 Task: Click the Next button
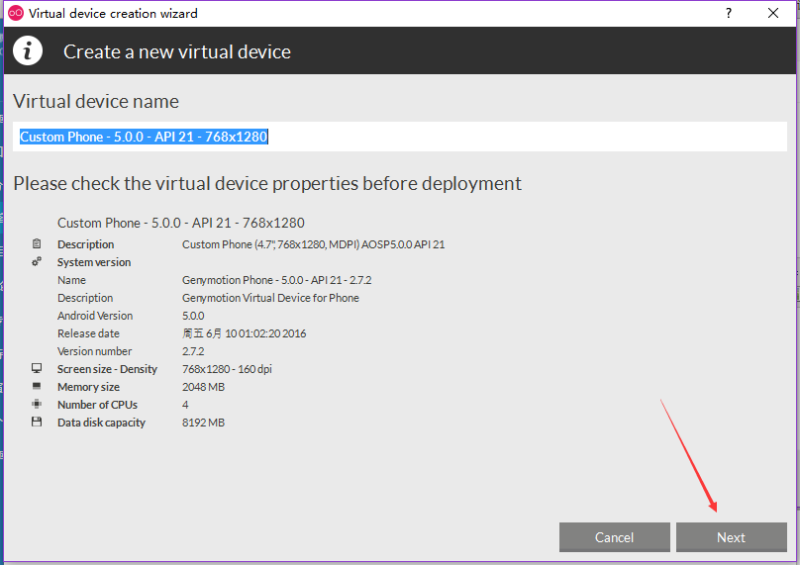coord(731,537)
